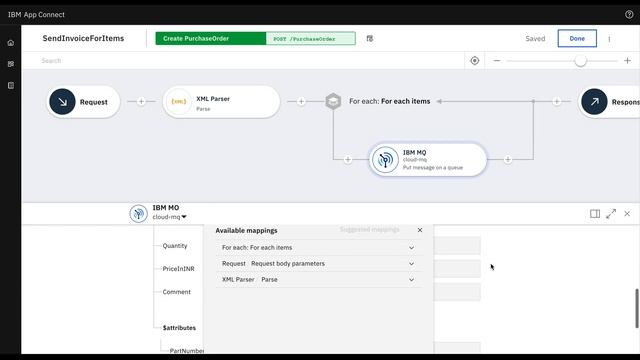Zoom in with the plus icon
Viewport: 640px width, 360px height.
click(627, 60)
